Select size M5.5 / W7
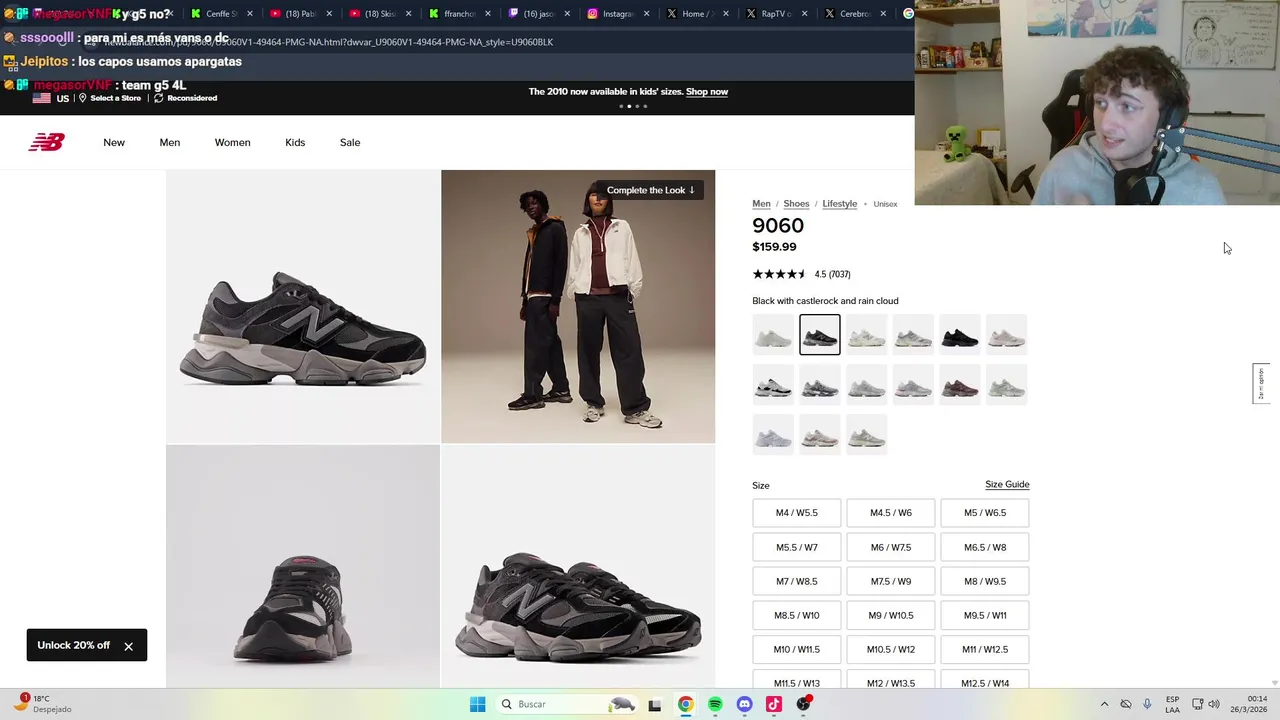Image resolution: width=1280 pixels, height=720 pixels. click(797, 547)
